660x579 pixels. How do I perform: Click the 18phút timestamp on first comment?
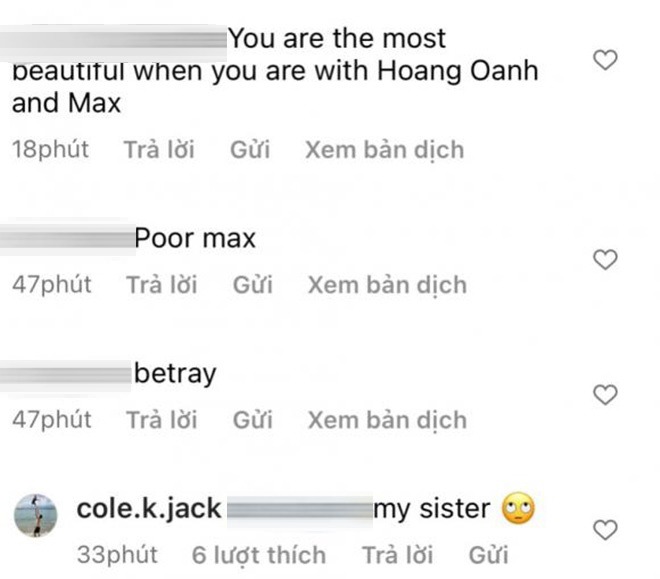50,150
